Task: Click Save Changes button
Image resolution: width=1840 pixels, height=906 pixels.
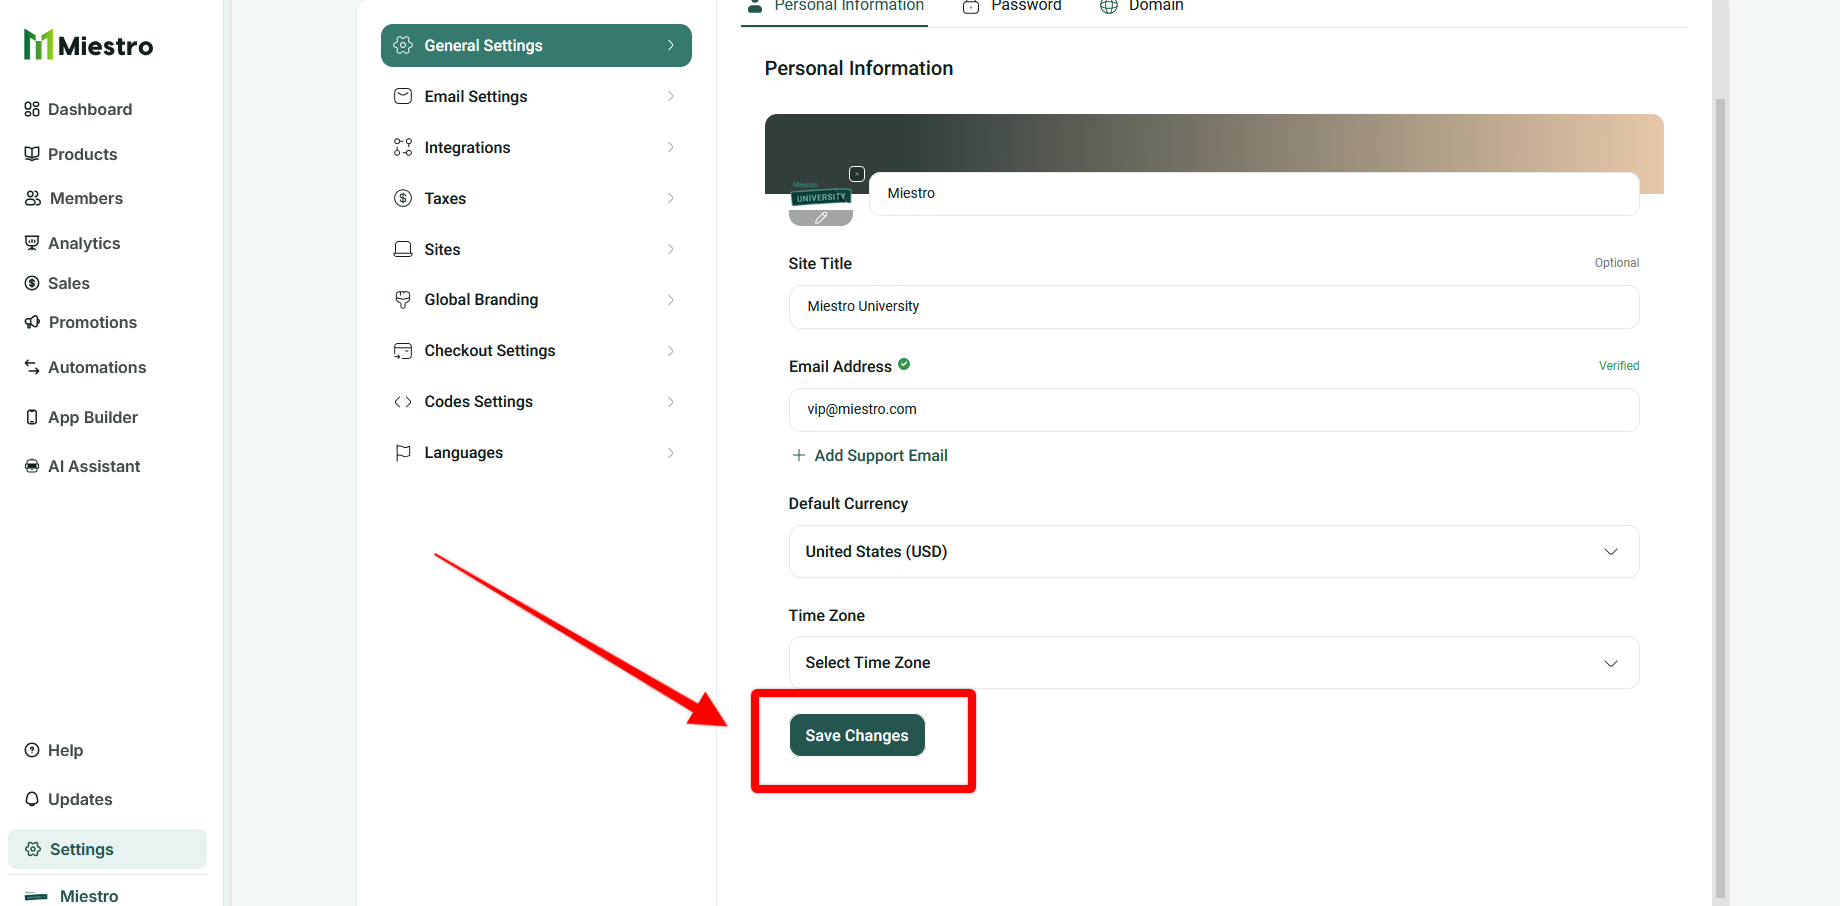Action: coord(857,735)
